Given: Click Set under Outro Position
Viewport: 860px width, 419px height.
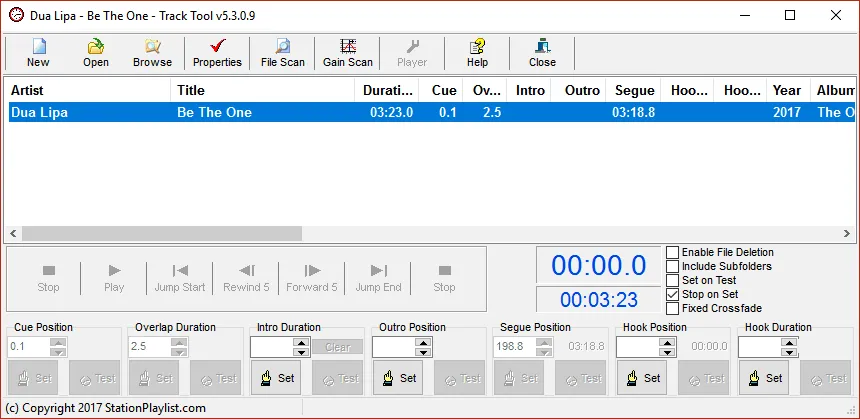Looking at the screenshot, I should 398,378.
